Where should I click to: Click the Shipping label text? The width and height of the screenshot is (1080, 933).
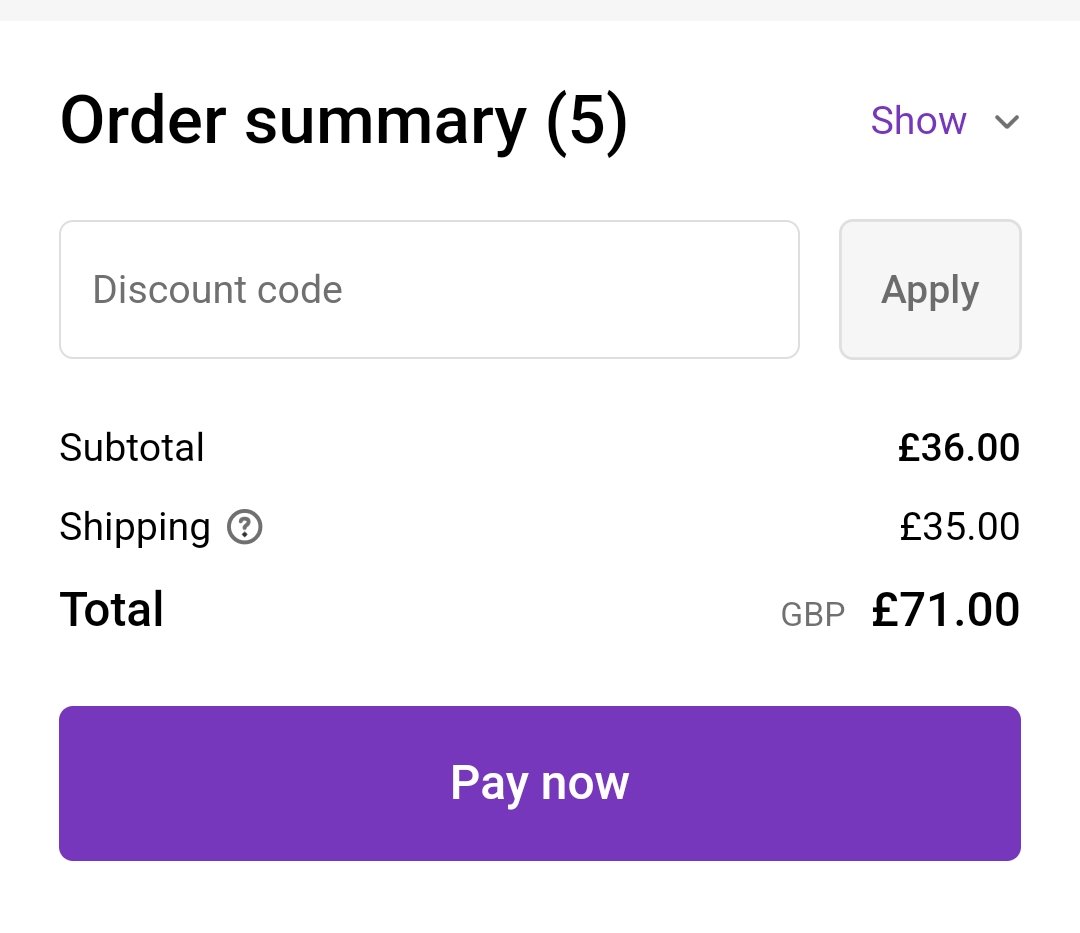click(x=135, y=527)
